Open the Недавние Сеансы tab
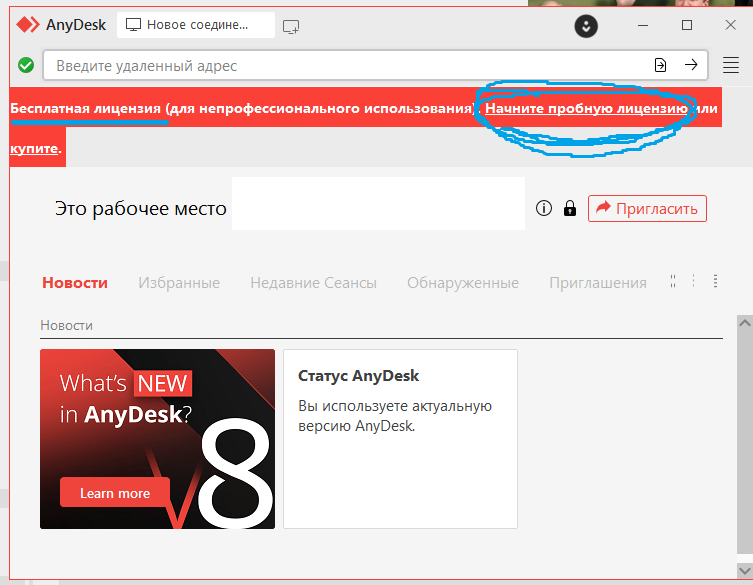This screenshot has height=585, width=753. 314,283
